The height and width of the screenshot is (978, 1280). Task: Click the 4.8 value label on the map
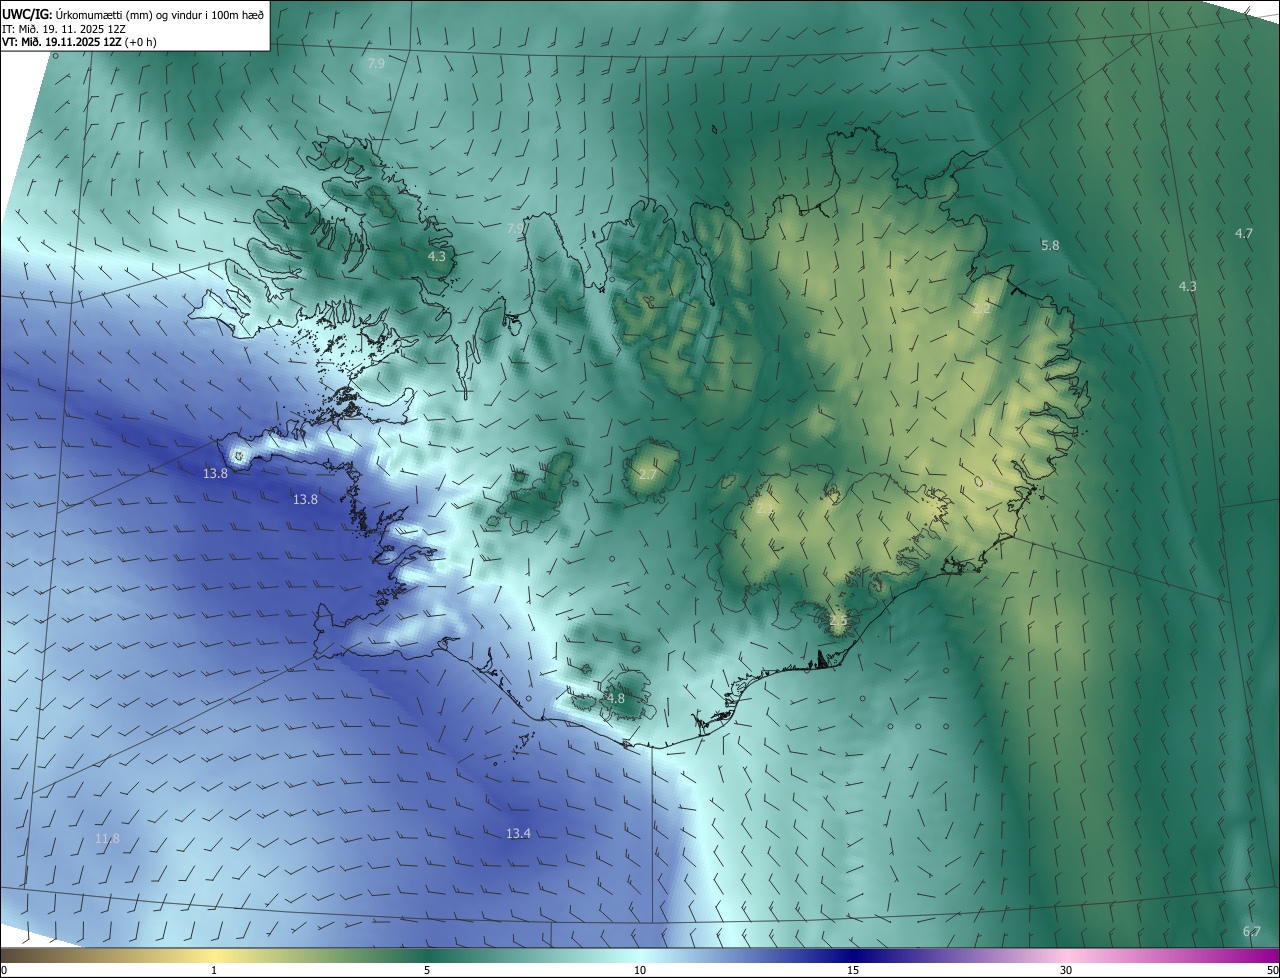coord(615,698)
